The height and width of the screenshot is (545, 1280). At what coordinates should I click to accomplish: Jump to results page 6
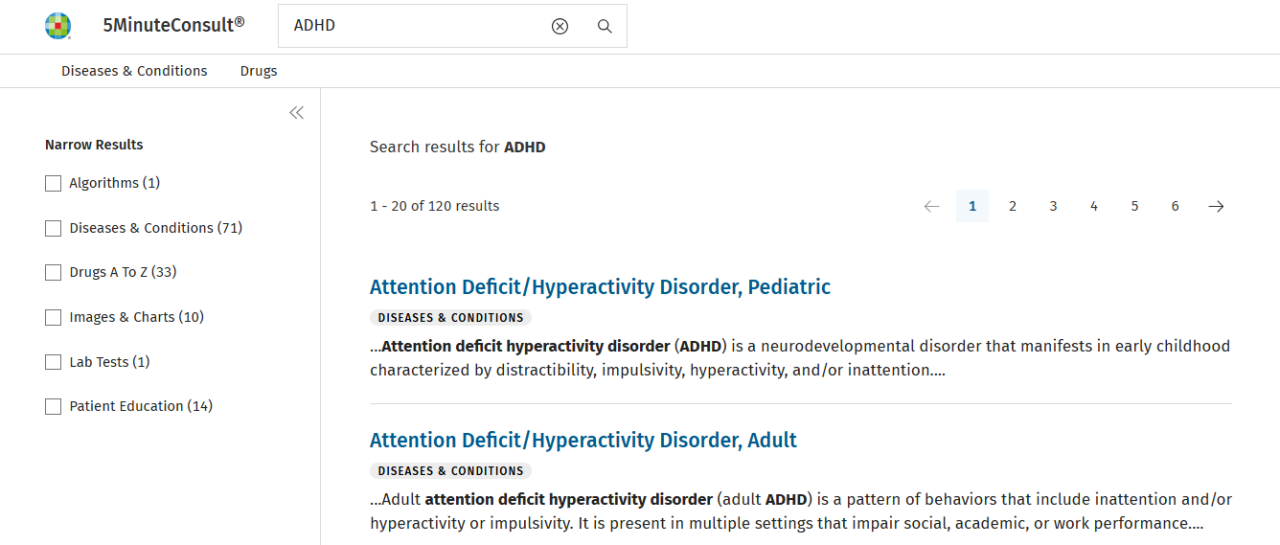[x=1175, y=206]
